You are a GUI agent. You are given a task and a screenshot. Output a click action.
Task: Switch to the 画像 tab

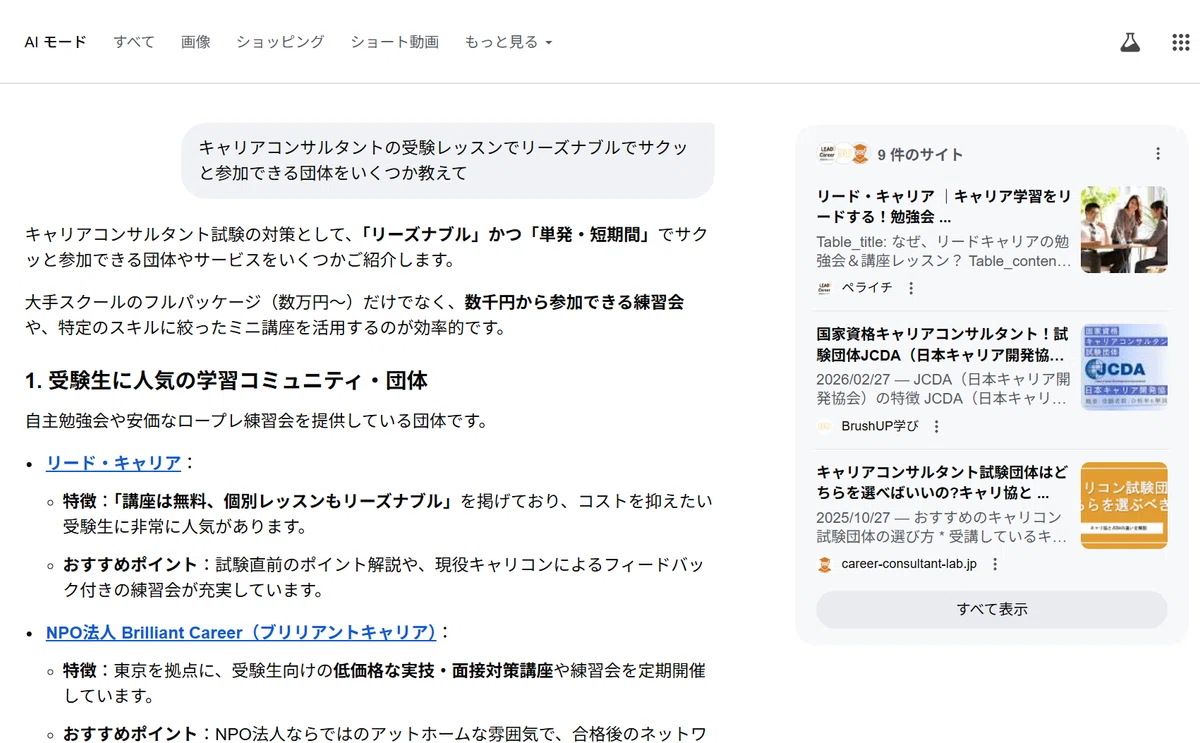(x=196, y=42)
